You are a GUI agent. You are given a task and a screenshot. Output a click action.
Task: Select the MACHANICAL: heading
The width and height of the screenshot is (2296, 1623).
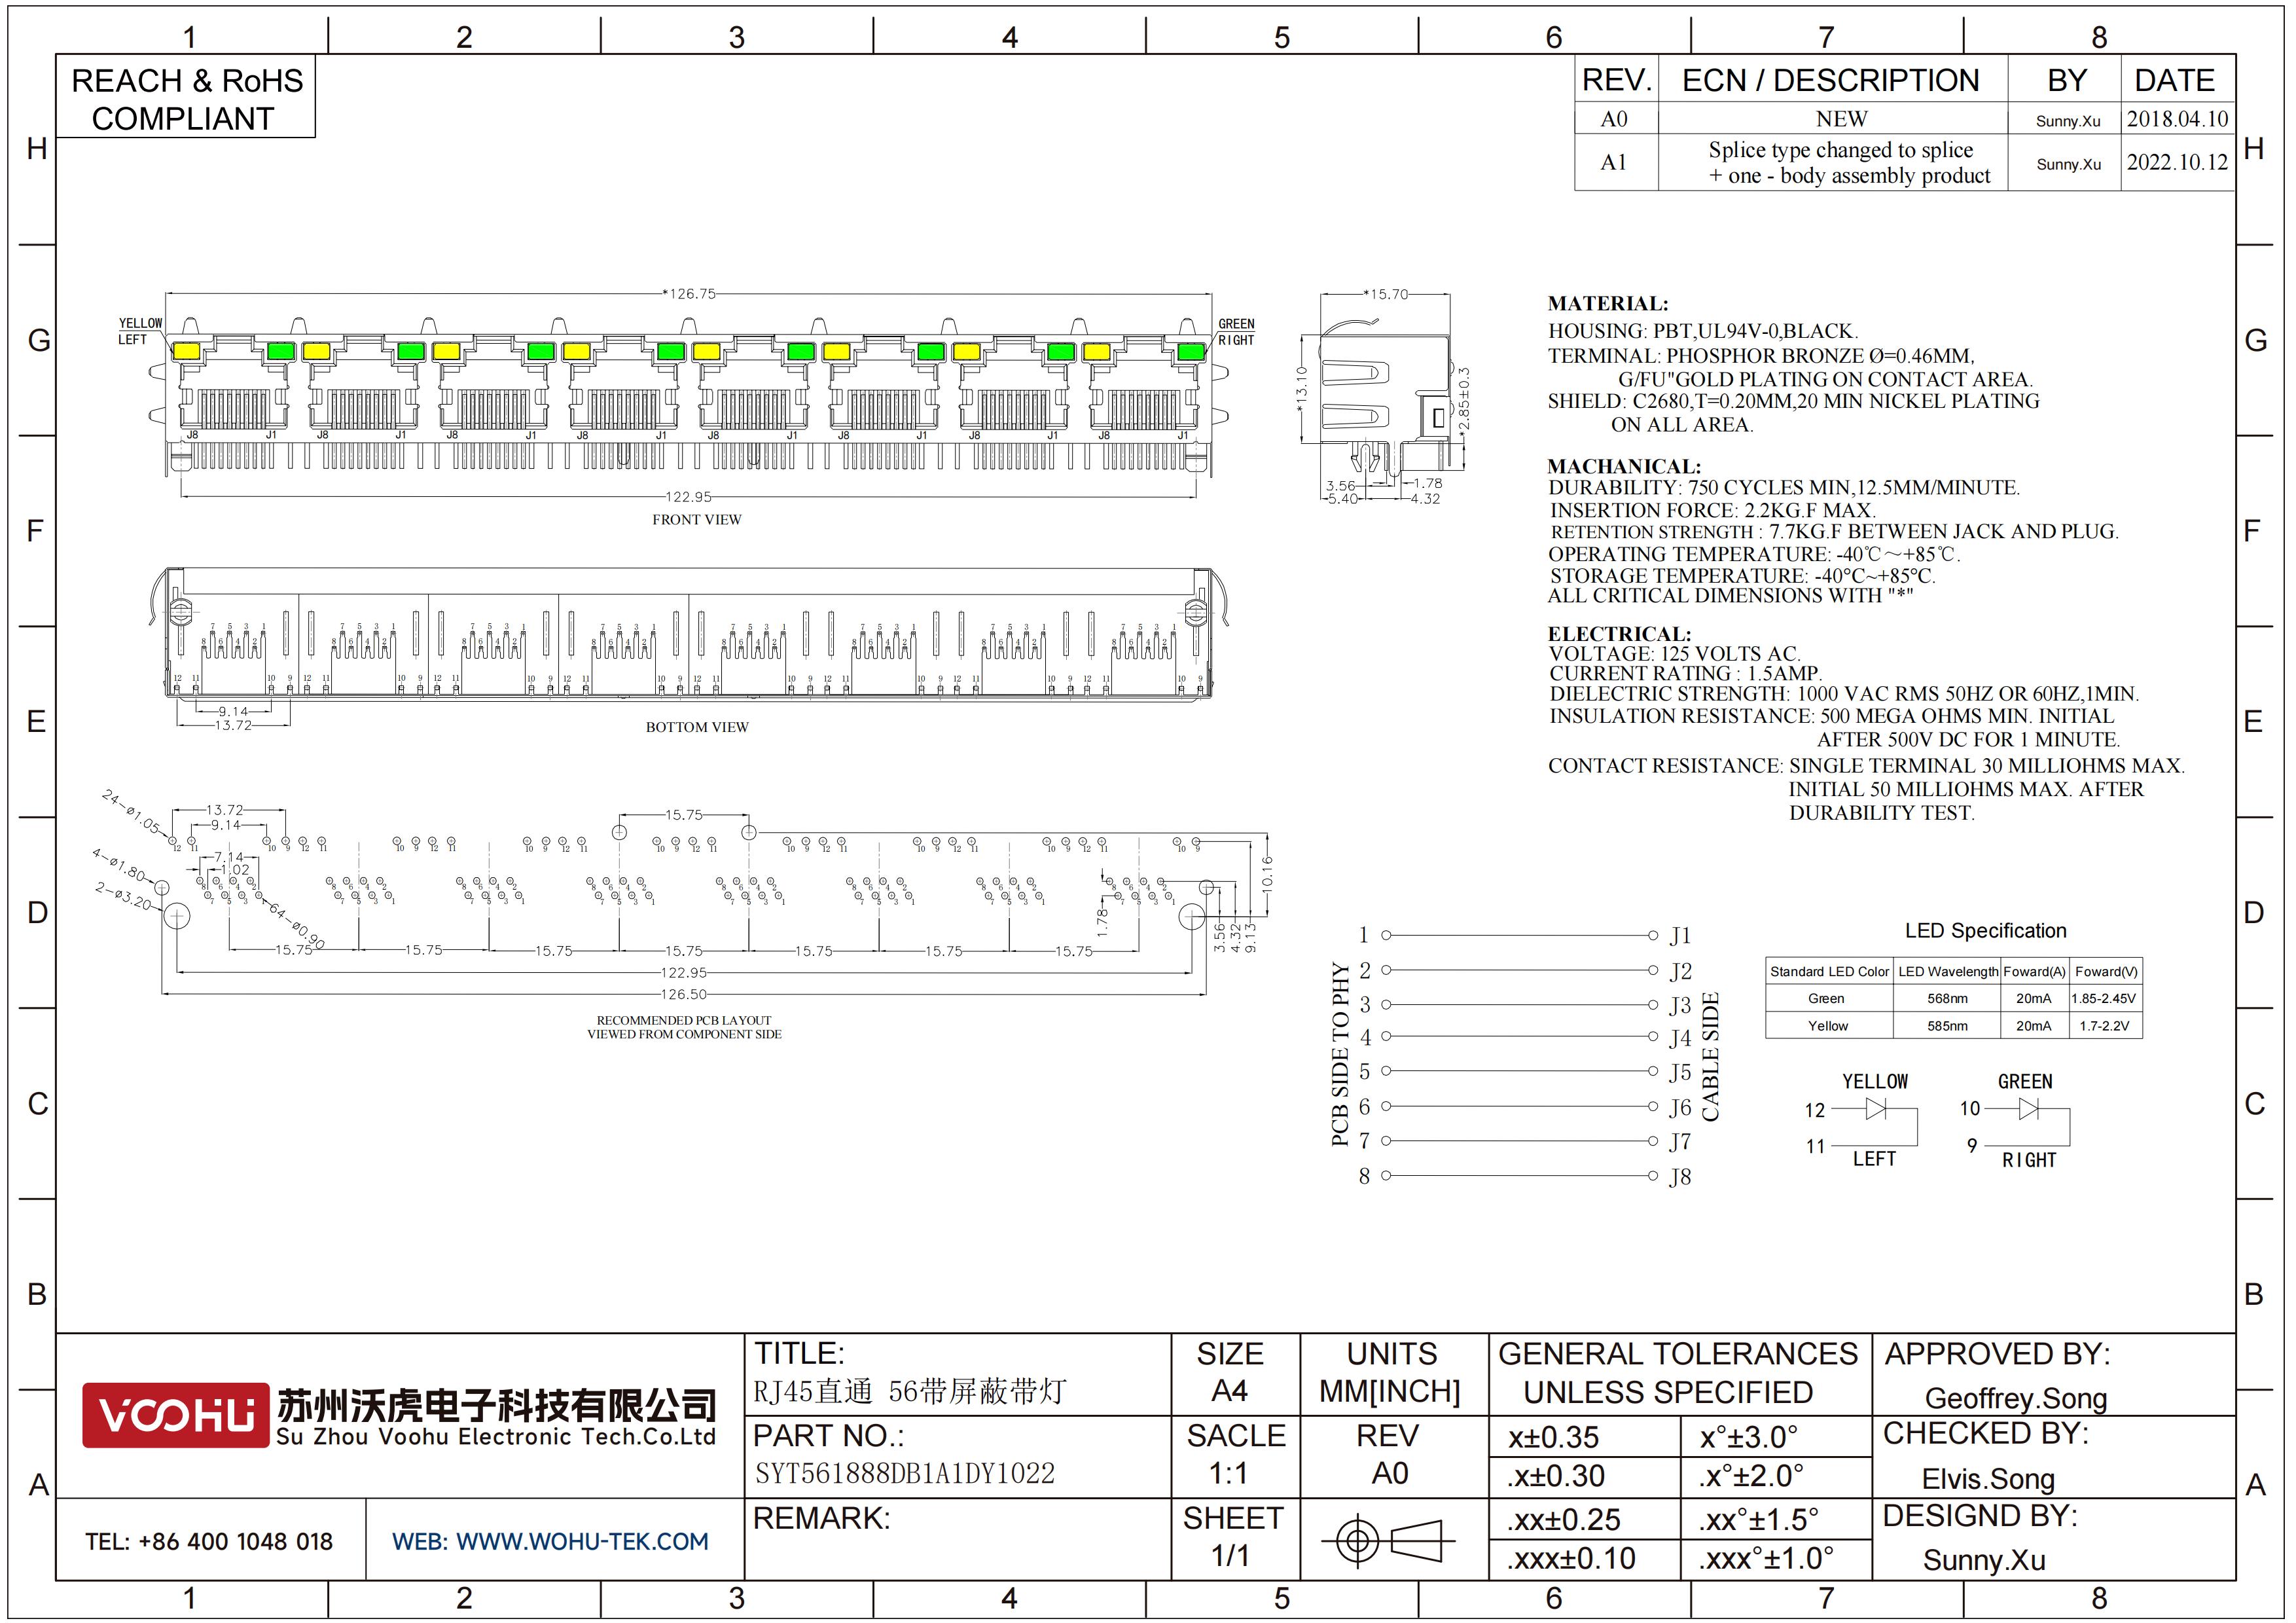coord(1623,466)
